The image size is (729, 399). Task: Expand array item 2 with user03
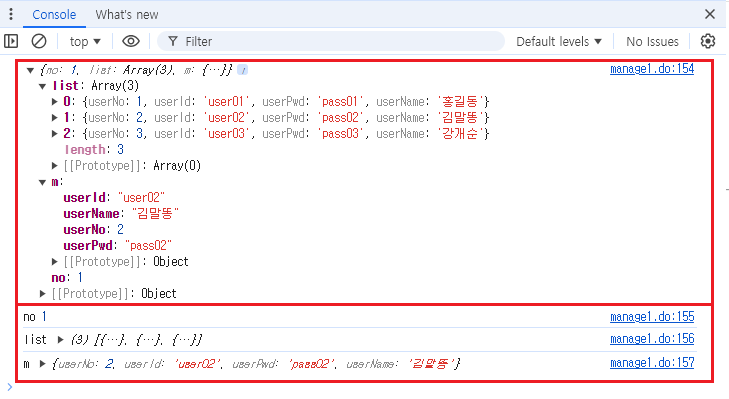coord(54,134)
